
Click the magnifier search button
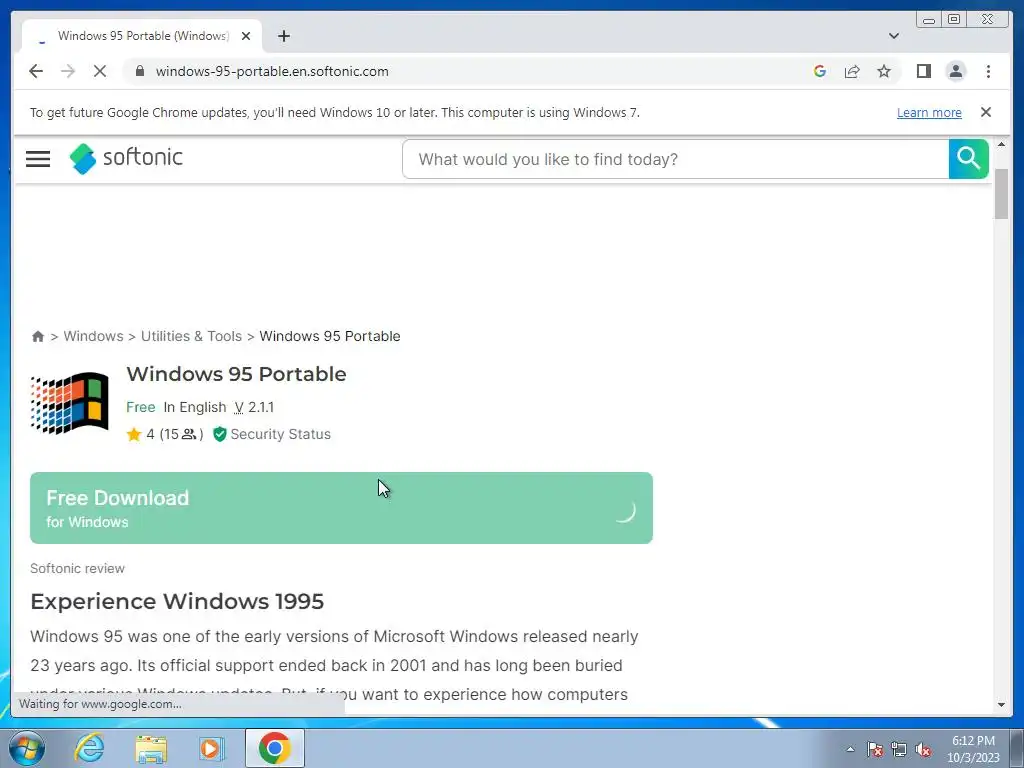click(968, 159)
